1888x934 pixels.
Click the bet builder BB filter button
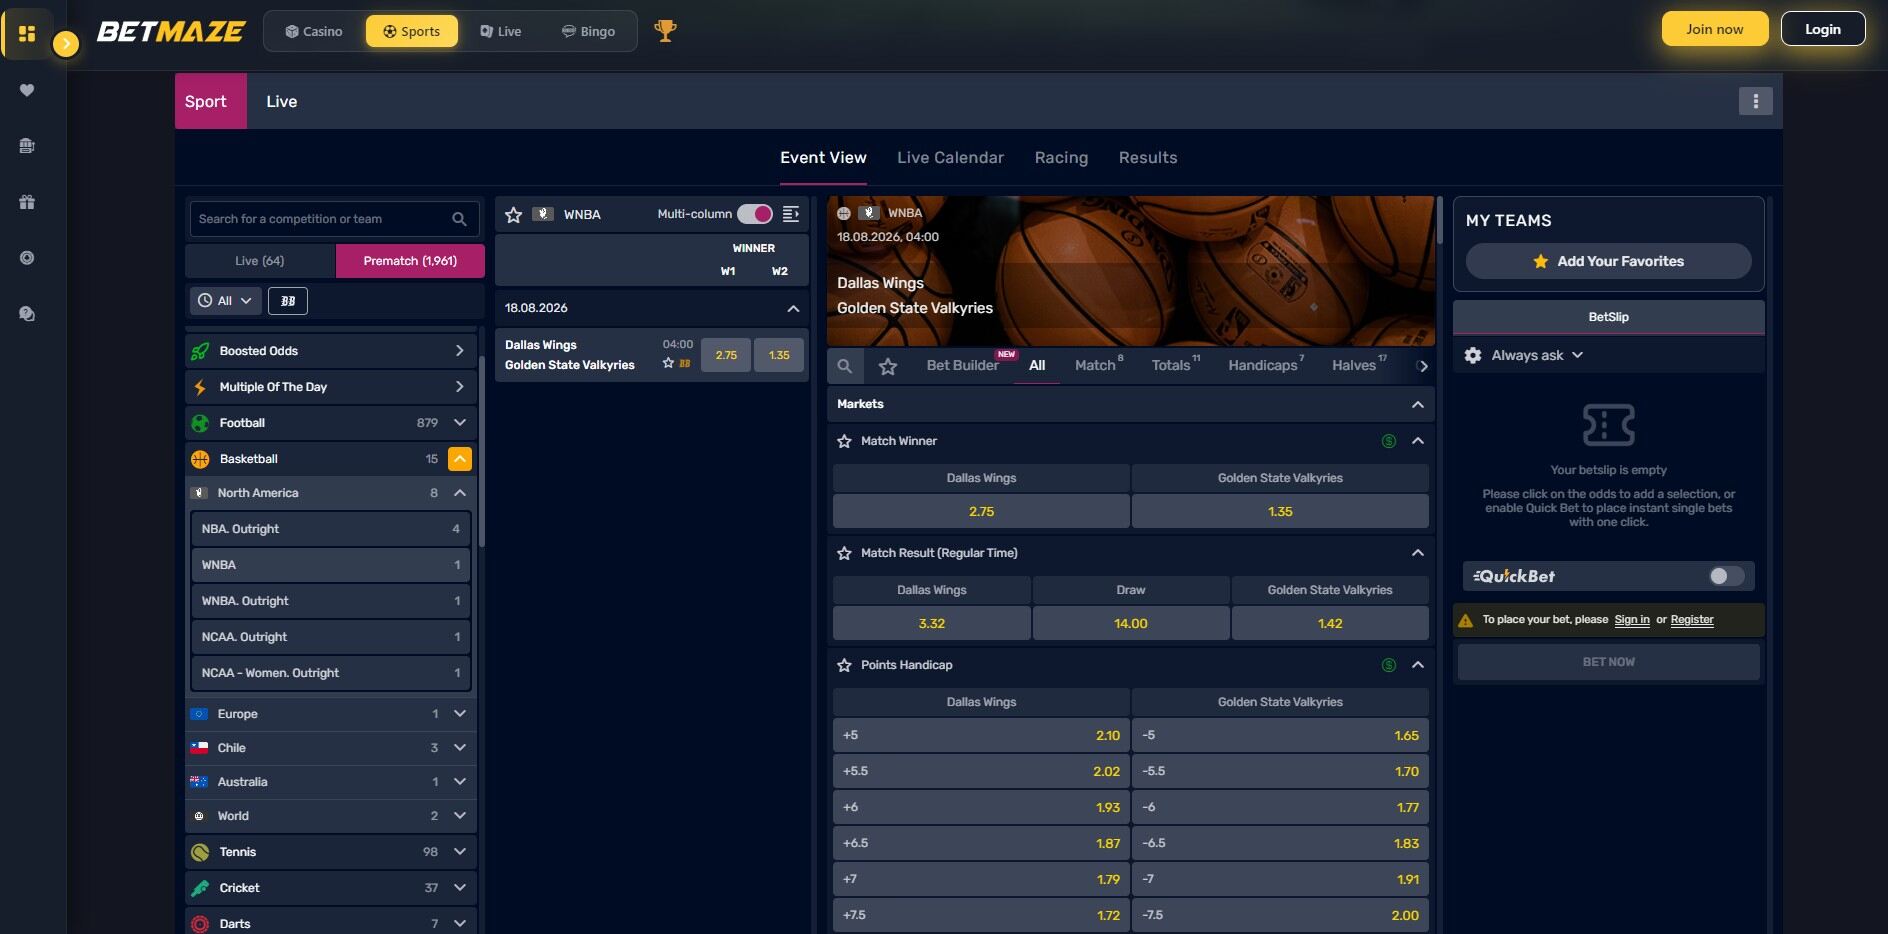pos(288,301)
